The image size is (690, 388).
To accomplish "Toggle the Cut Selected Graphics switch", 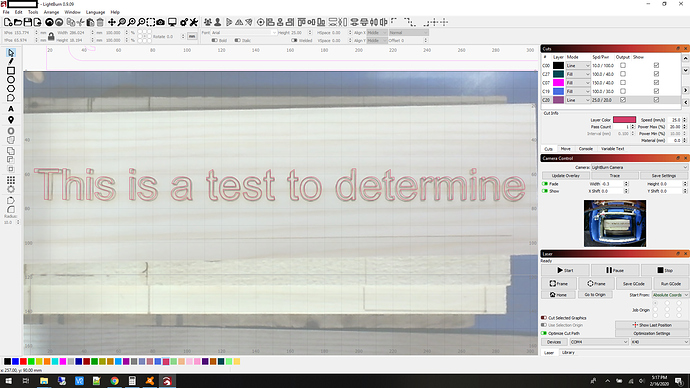I will 544,318.
